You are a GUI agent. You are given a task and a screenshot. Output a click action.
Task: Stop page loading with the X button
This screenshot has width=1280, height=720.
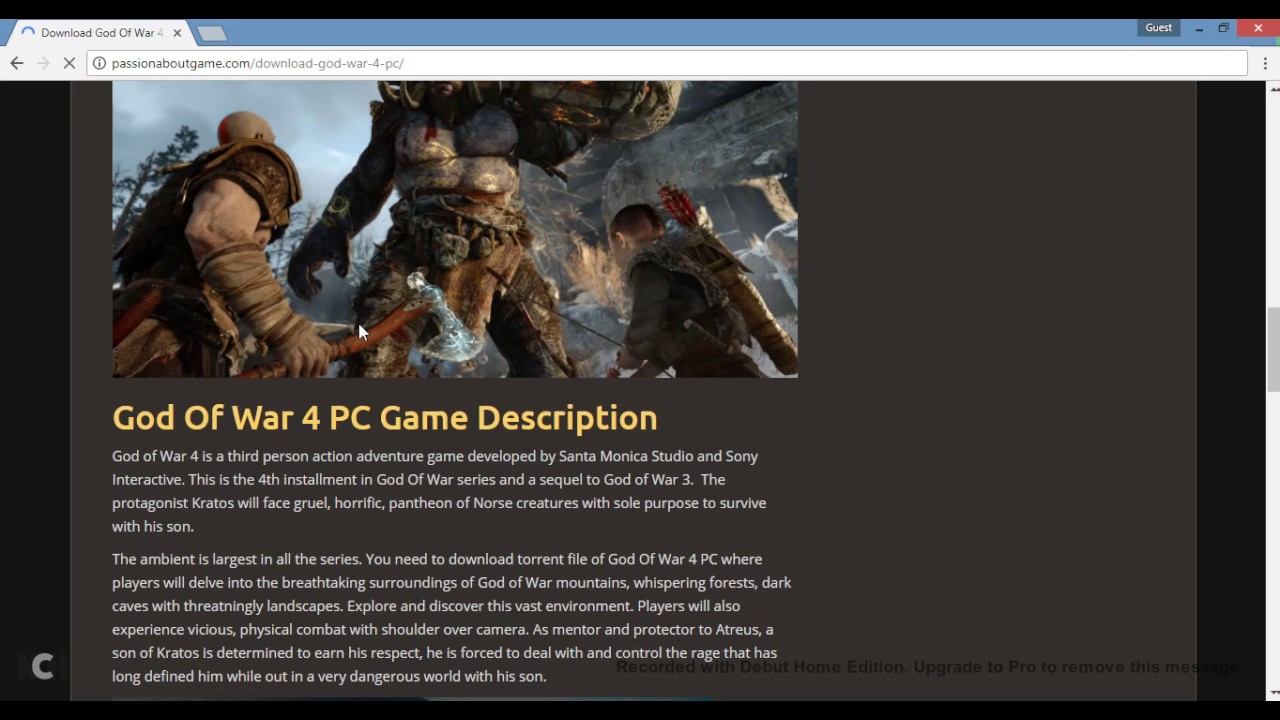[x=69, y=63]
